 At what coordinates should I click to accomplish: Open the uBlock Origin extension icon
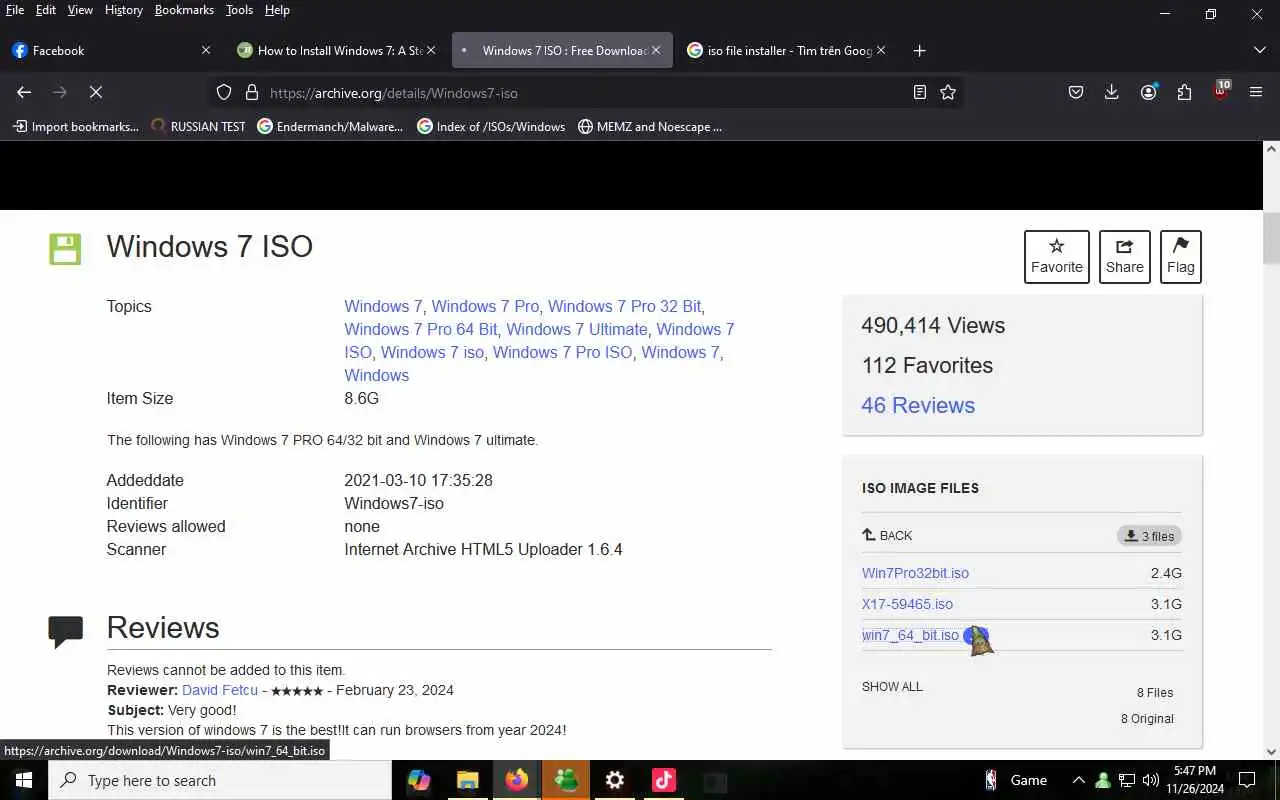pos(1220,92)
